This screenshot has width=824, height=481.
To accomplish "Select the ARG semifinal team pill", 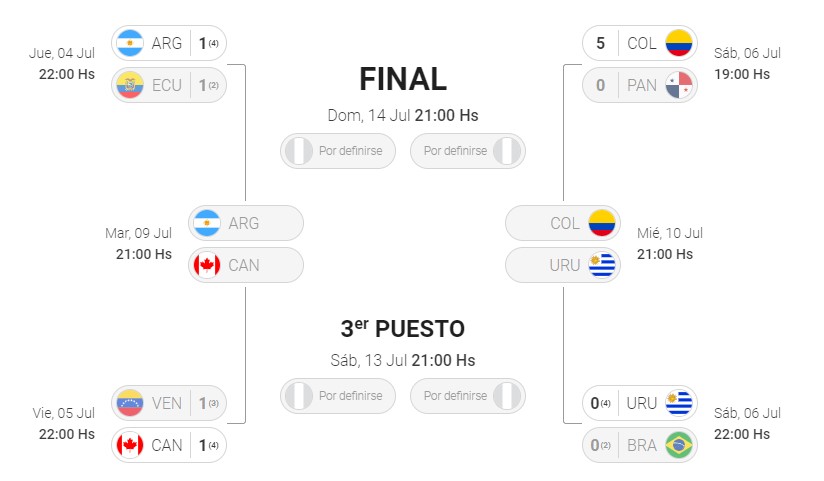I will [x=246, y=223].
